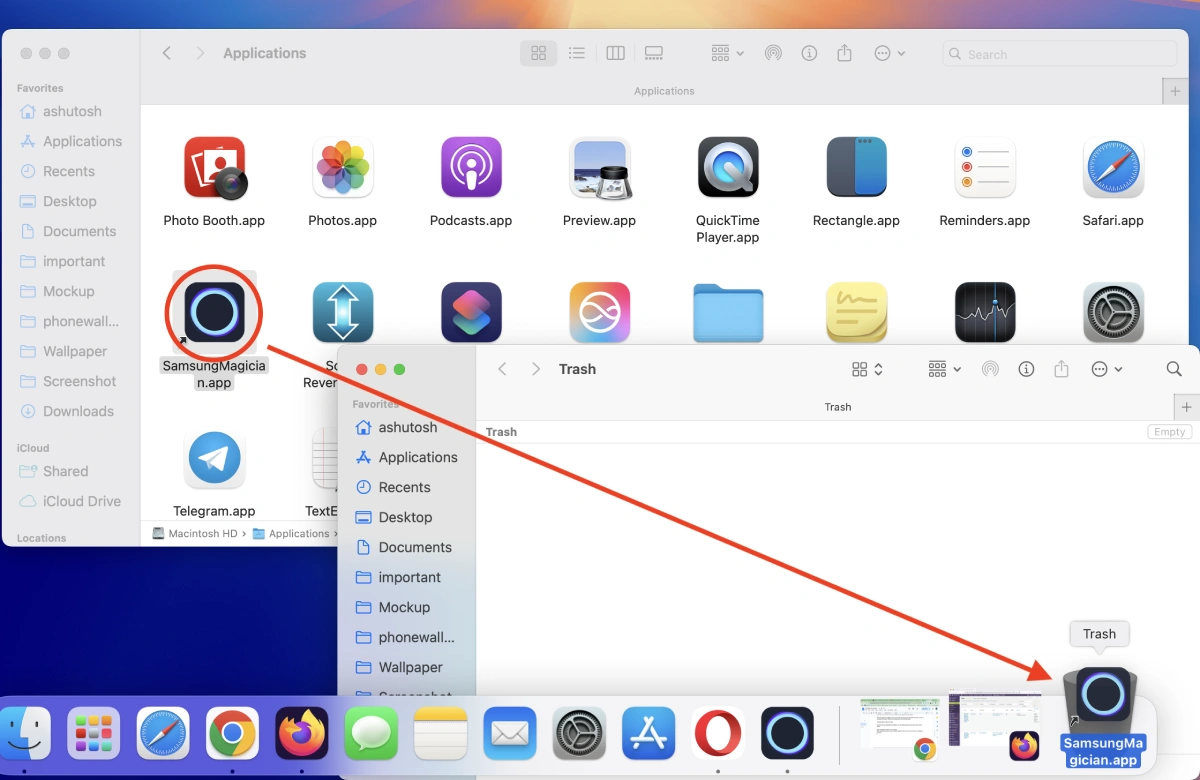Open Safari from the Dock
The image size is (1200, 780).
(x=163, y=734)
